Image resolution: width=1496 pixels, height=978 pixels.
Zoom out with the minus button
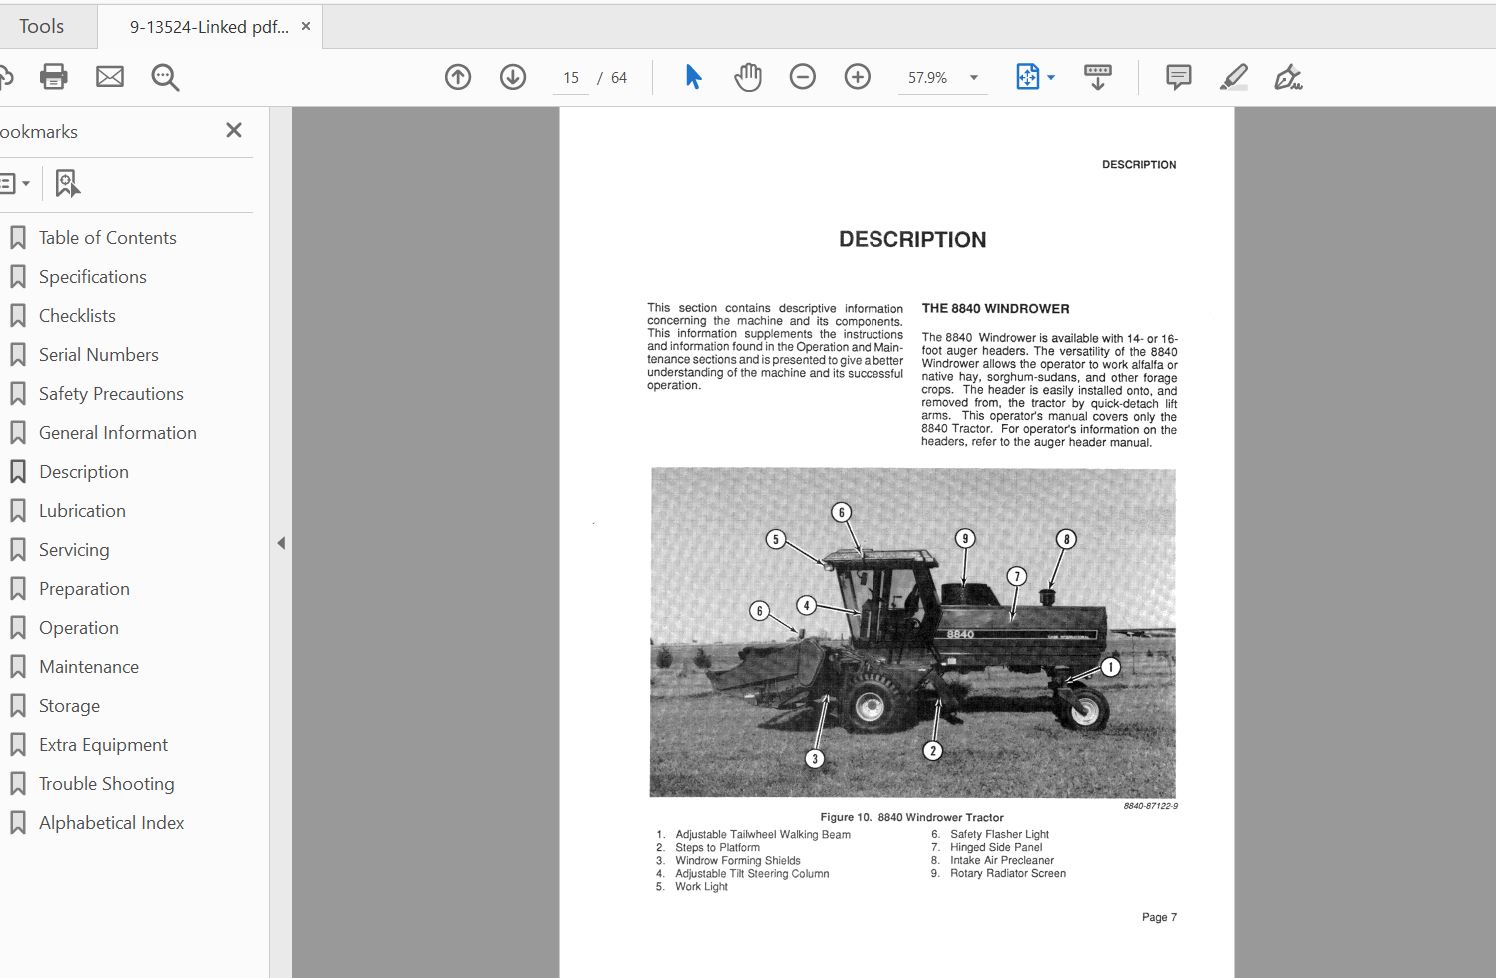(x=803, y=77)
